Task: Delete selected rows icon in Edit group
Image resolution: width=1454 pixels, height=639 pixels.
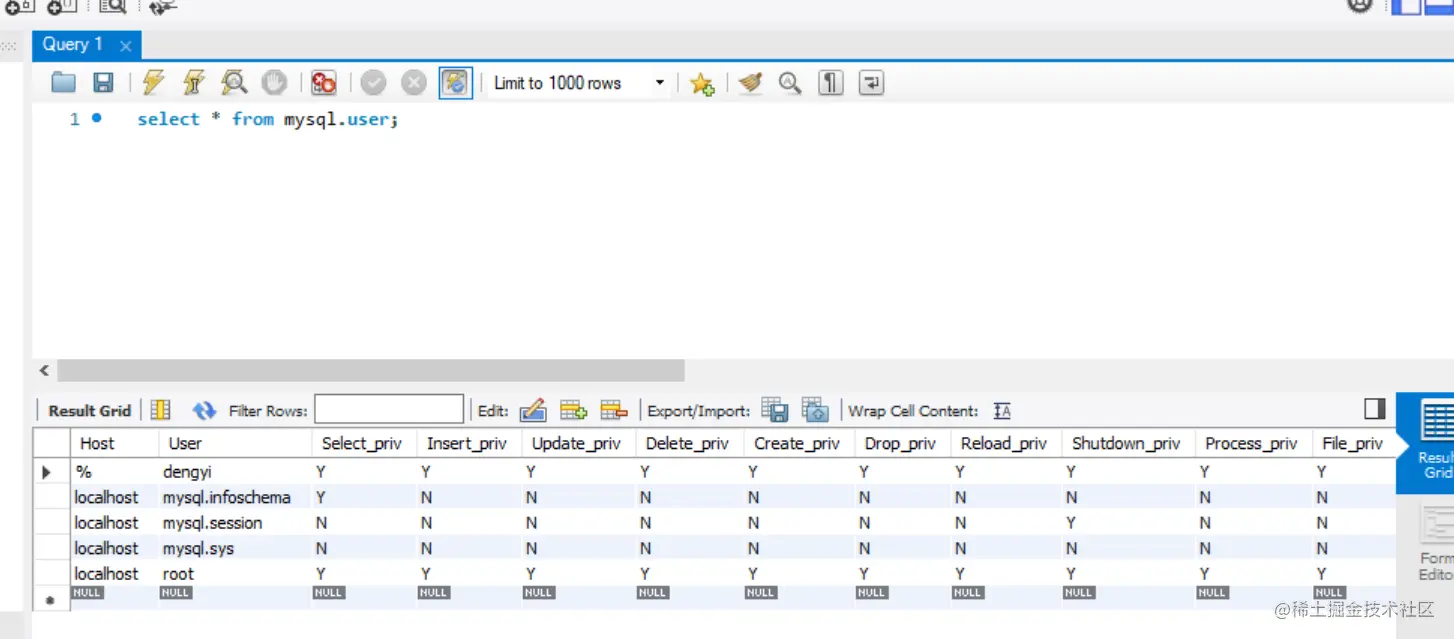Action: click(x=613, y=409)
